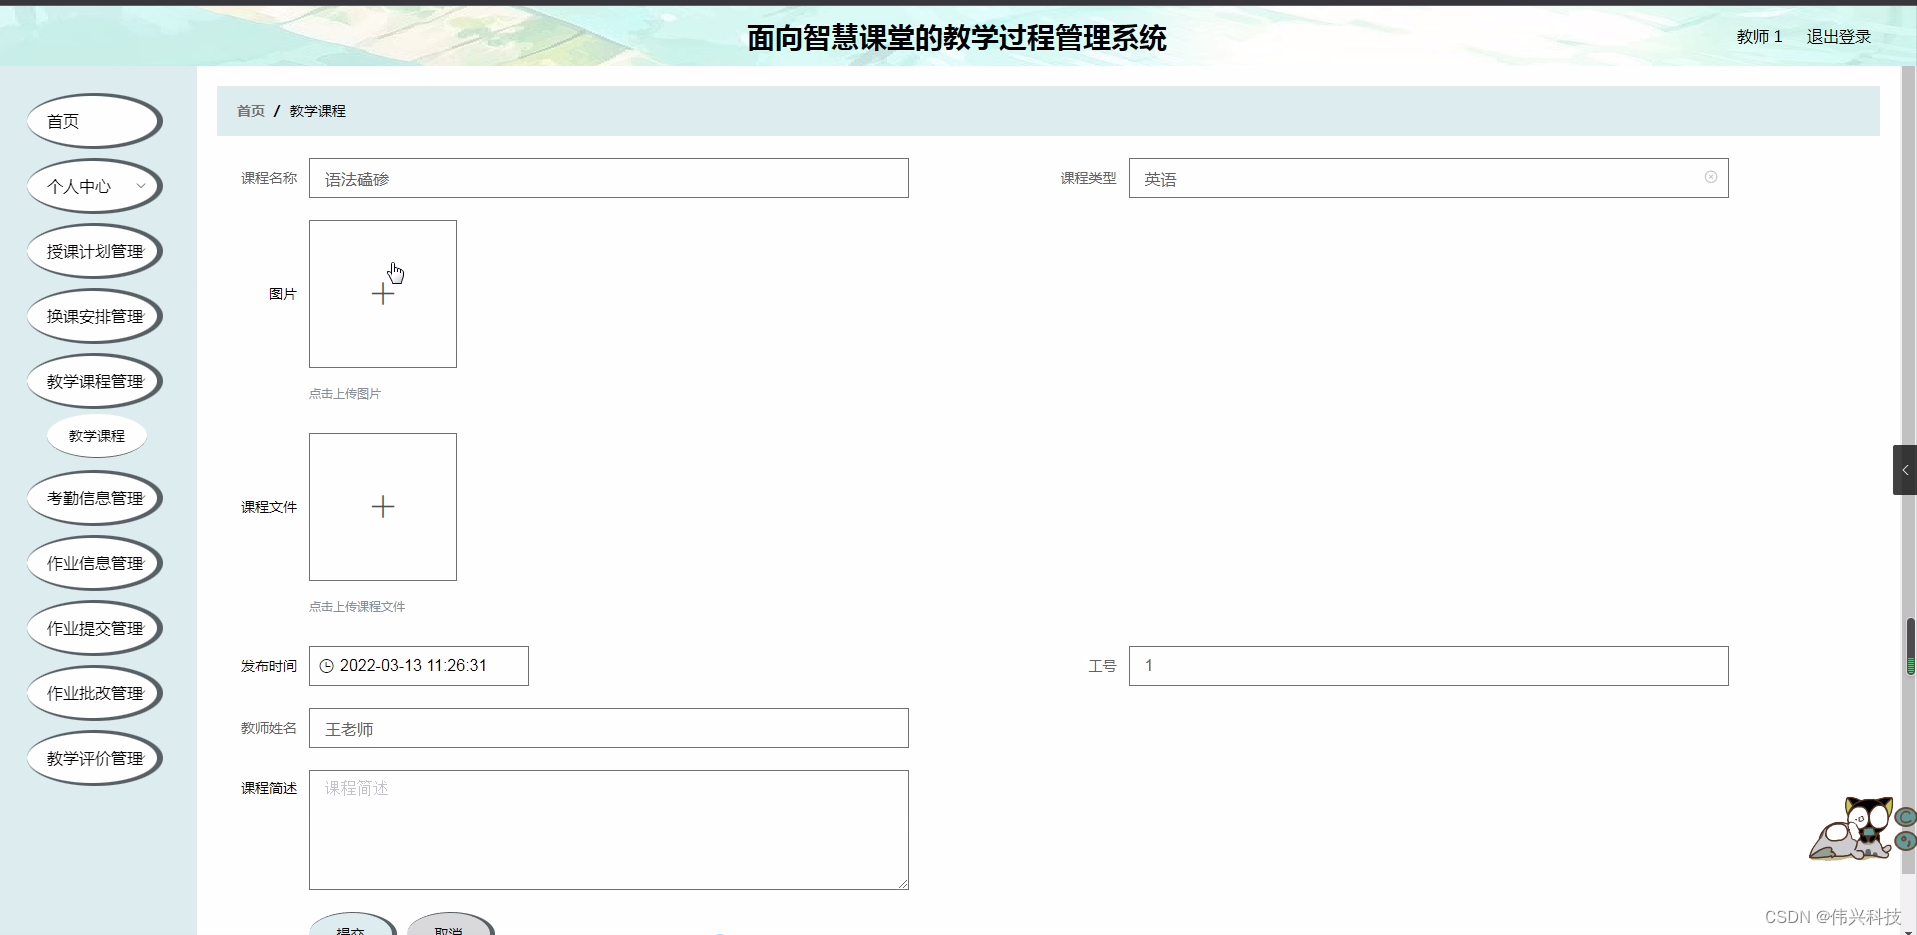Click the 提交 button at the bottom

click(x=352, y=929)
